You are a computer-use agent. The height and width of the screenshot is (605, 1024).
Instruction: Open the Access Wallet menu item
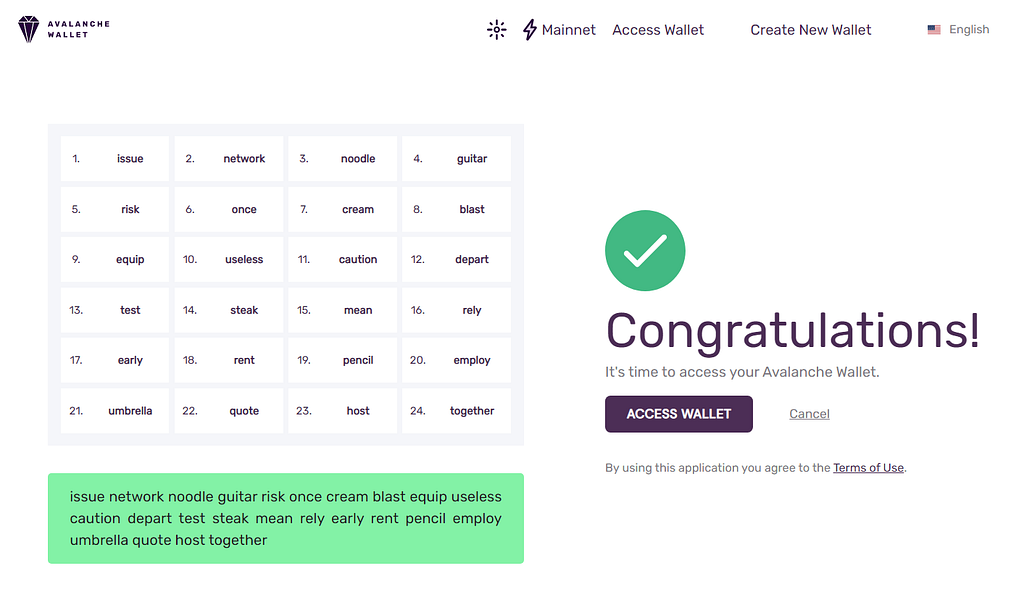(x=658, y=30)
